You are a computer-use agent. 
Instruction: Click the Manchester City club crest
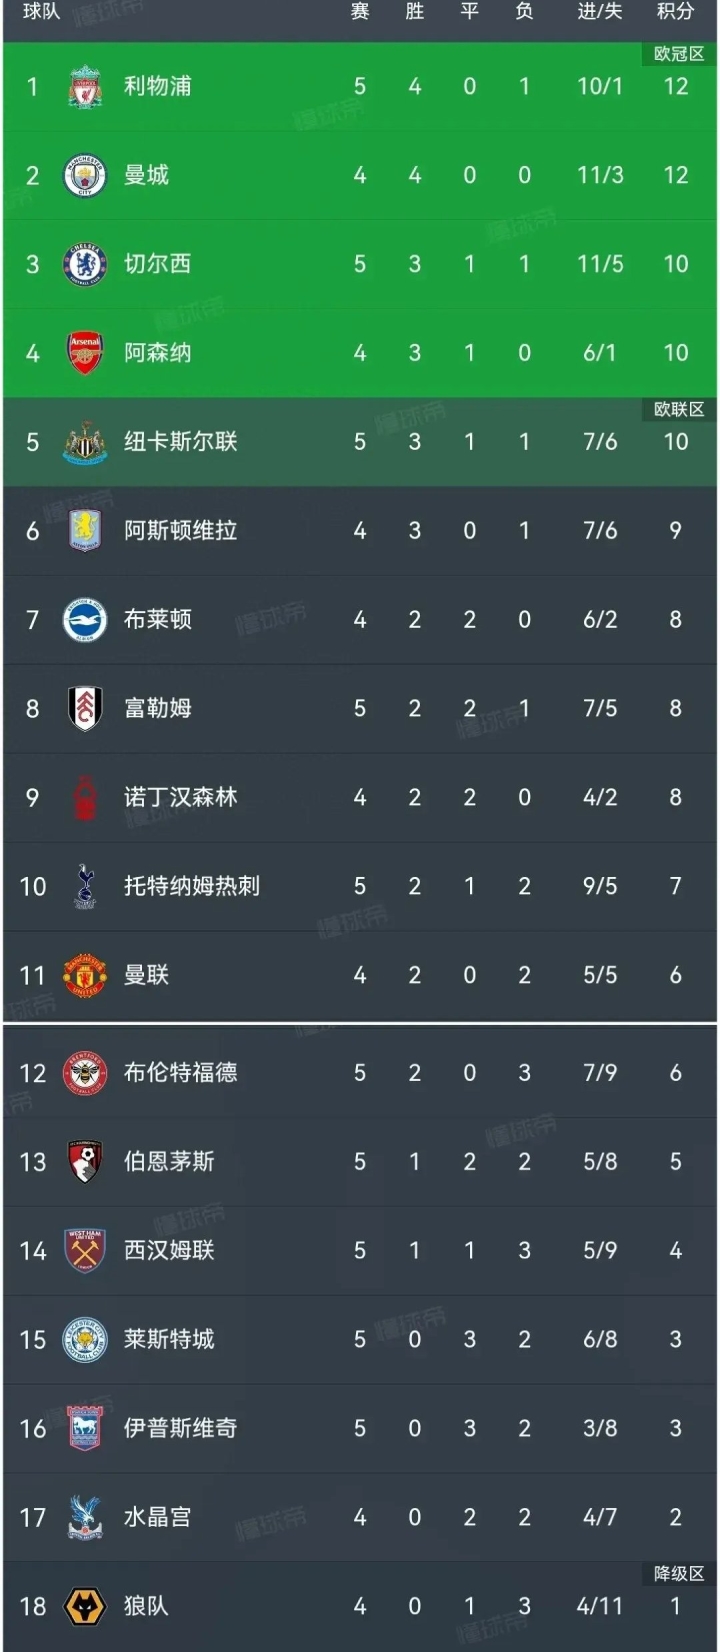[x=85, y=176]
